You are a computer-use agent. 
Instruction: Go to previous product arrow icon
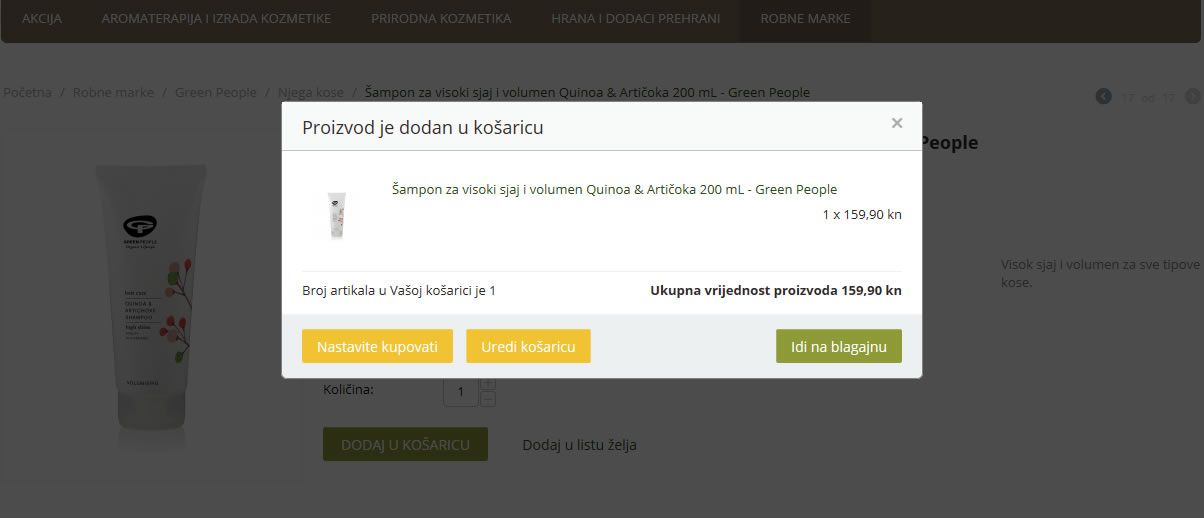(1103, 96)
